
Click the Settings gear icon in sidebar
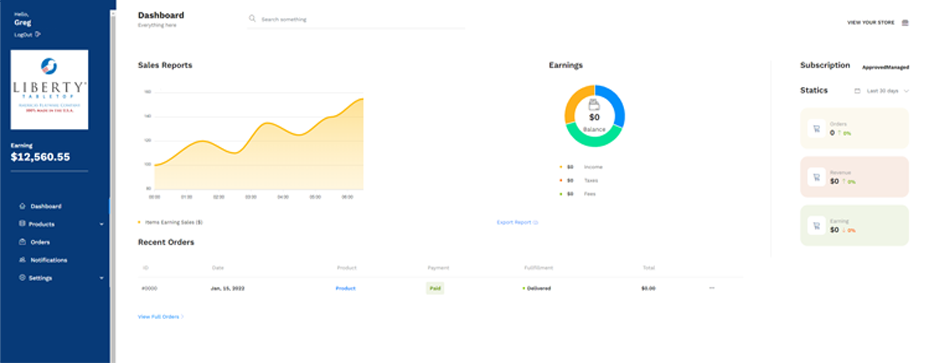(x=23, y=278)
